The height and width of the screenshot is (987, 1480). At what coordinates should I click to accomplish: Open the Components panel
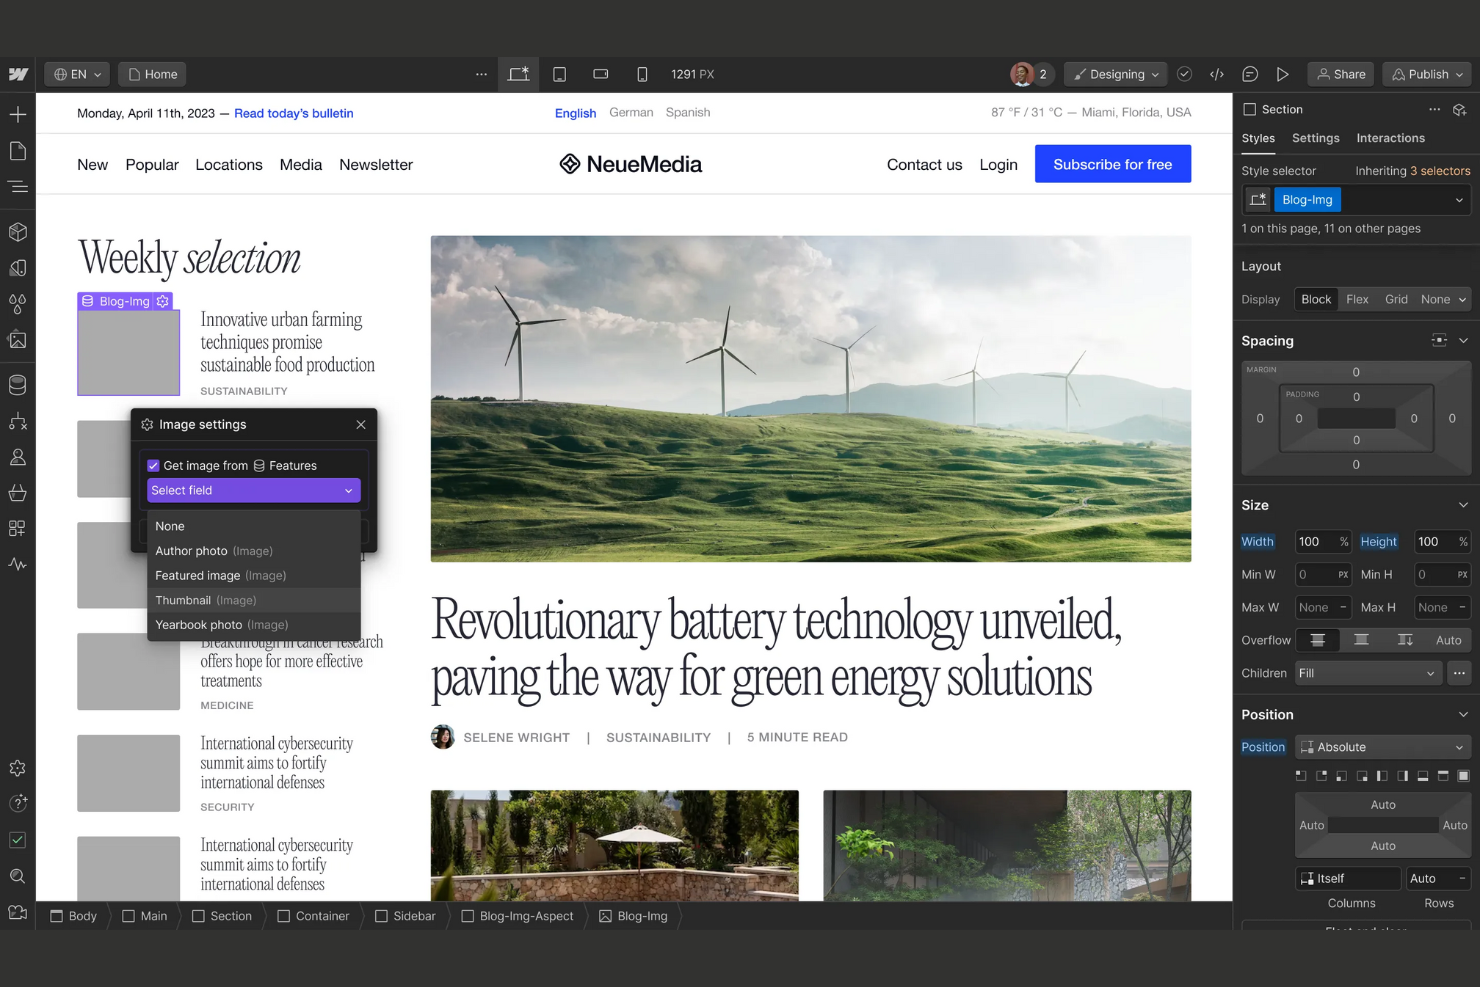coord(17,231)
